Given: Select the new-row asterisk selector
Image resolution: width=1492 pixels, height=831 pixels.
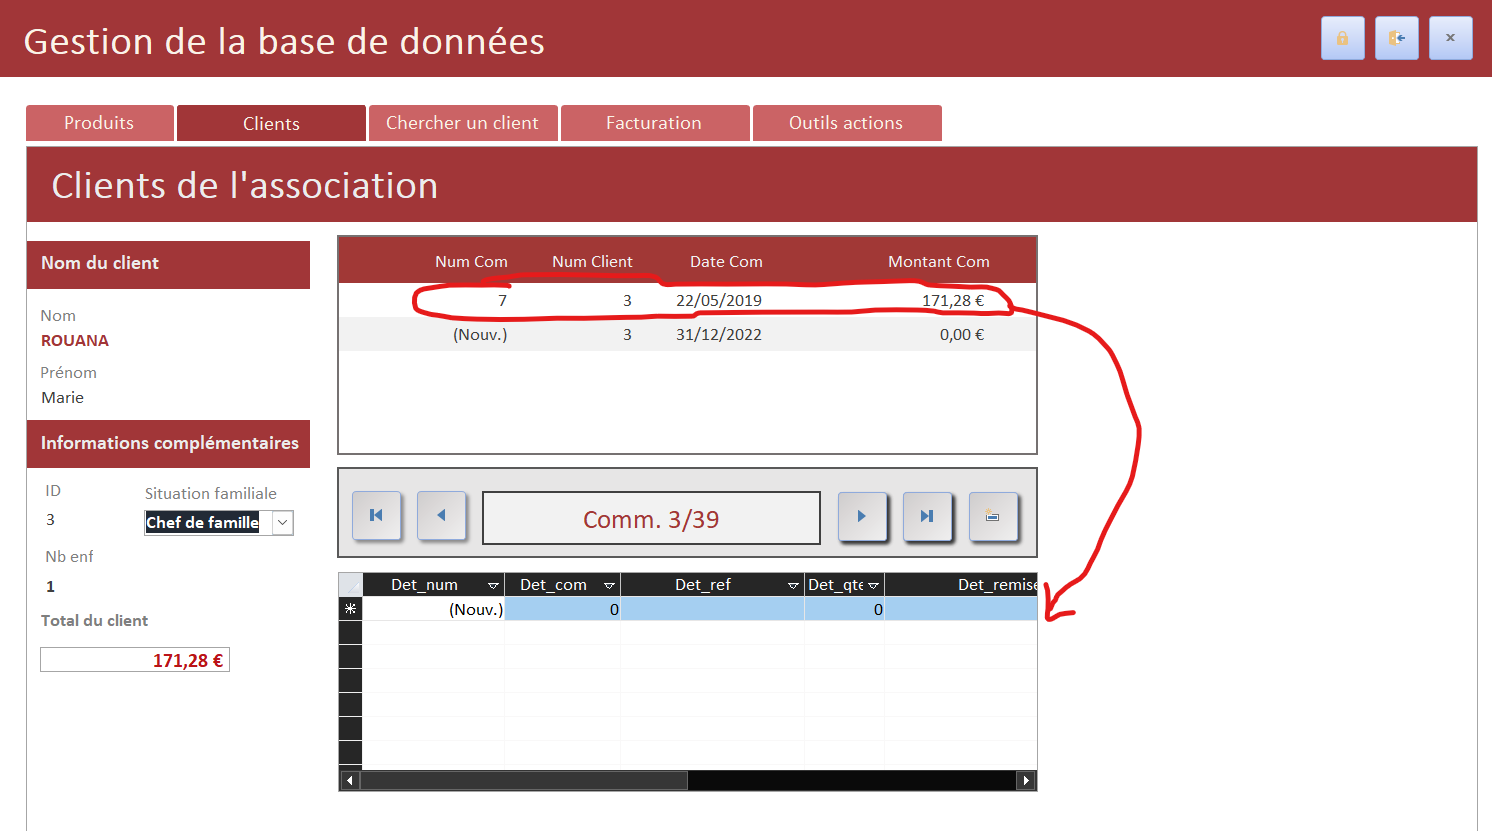Looking at the screenshot, I should tap(350, 609).
